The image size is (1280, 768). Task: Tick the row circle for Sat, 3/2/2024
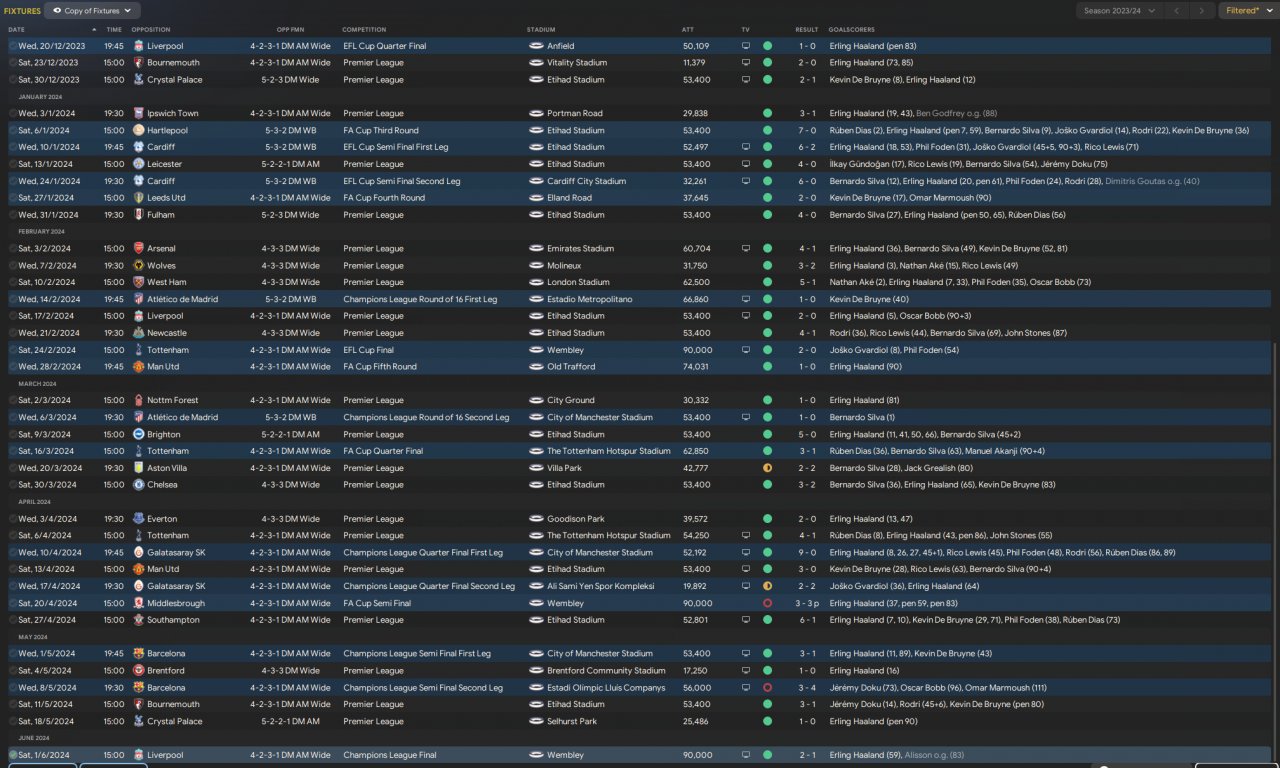13,249
